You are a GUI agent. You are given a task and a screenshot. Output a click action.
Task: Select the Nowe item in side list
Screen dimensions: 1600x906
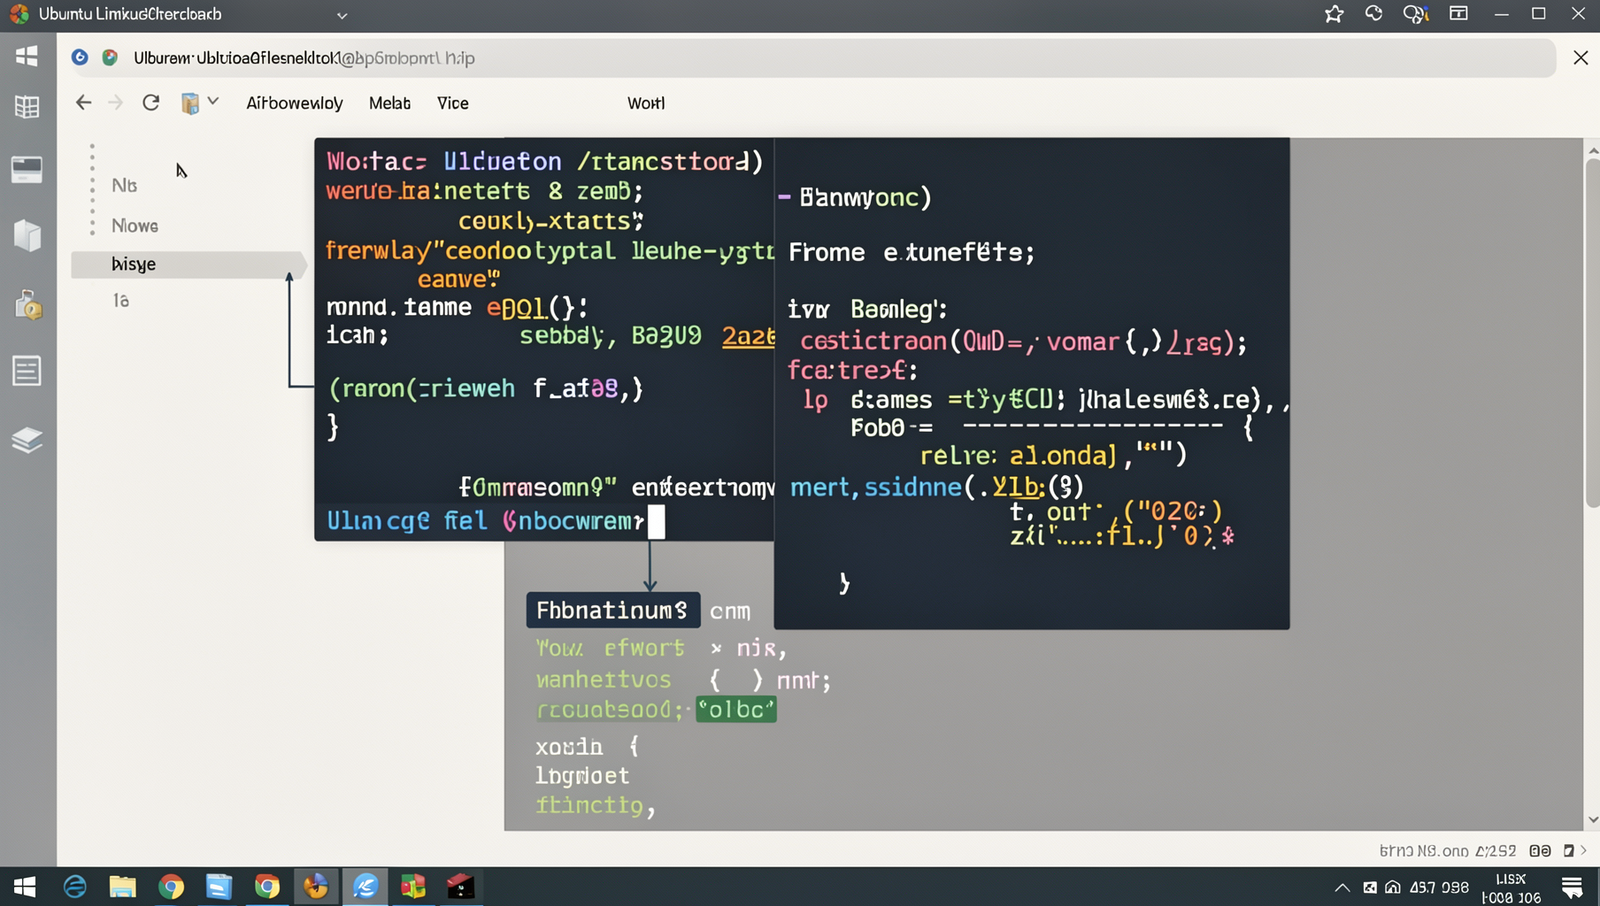point(135,226)
